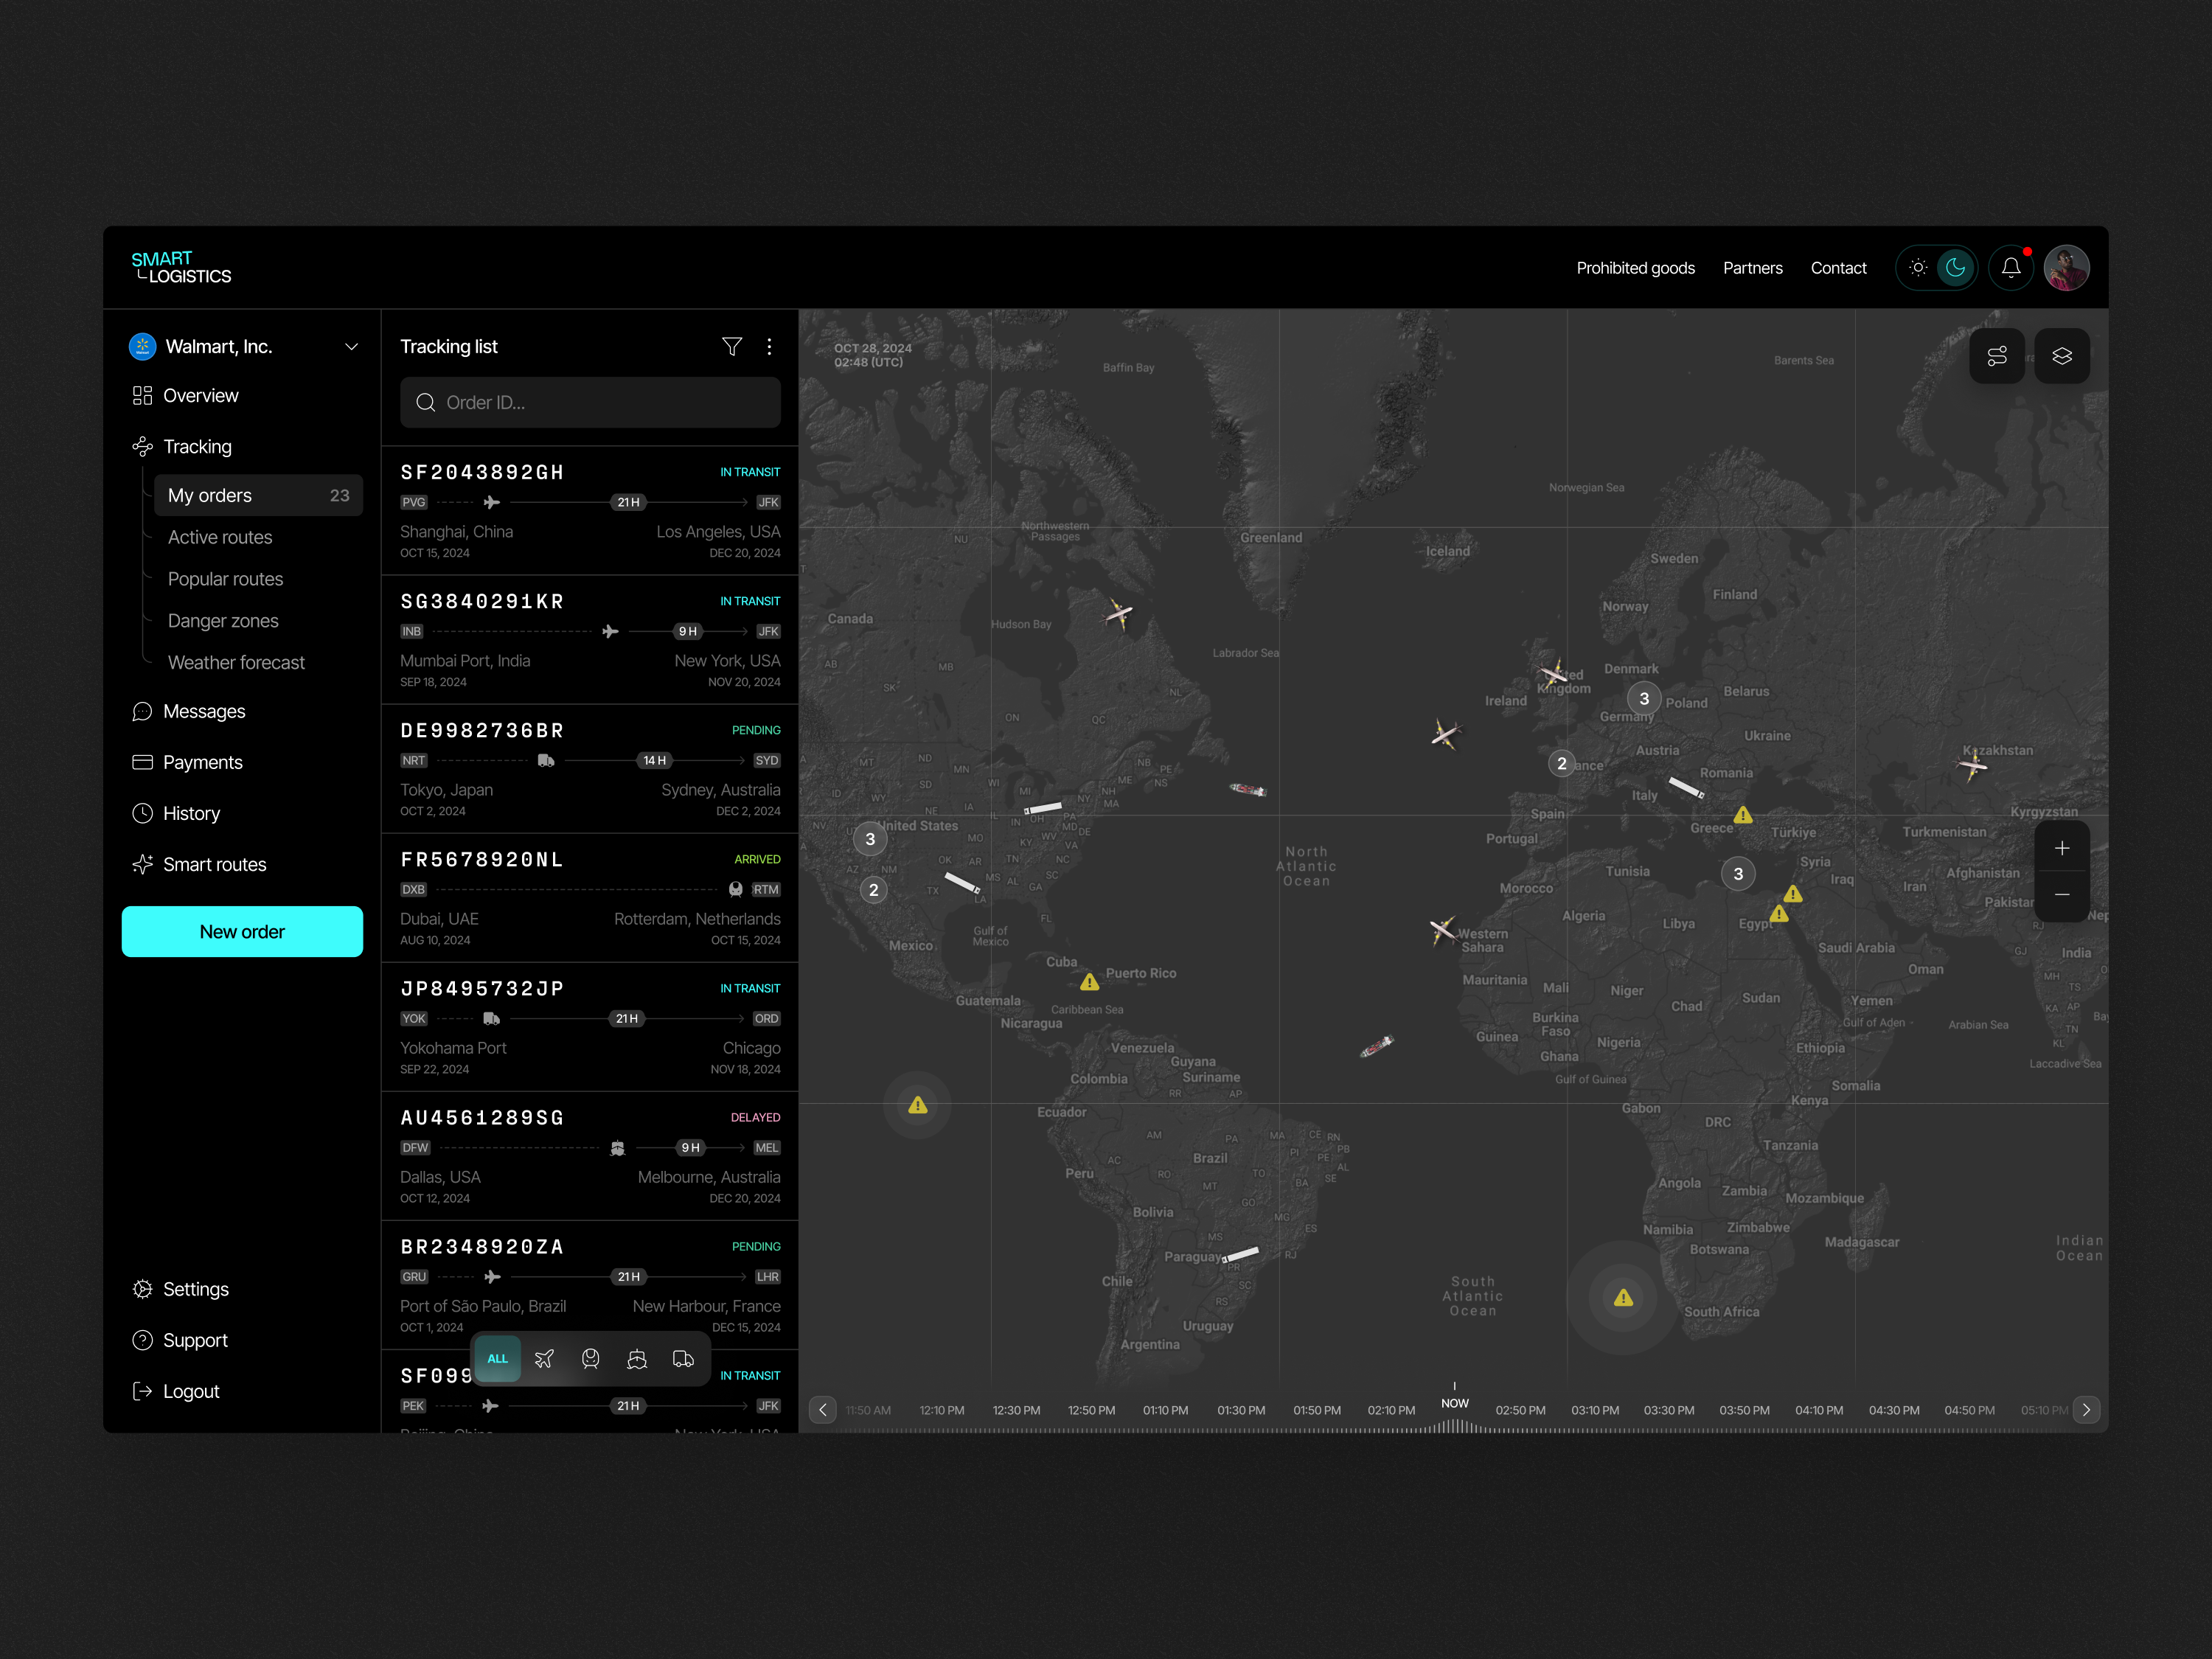Enable the ALL transport filter

(x=497, y=1359)
